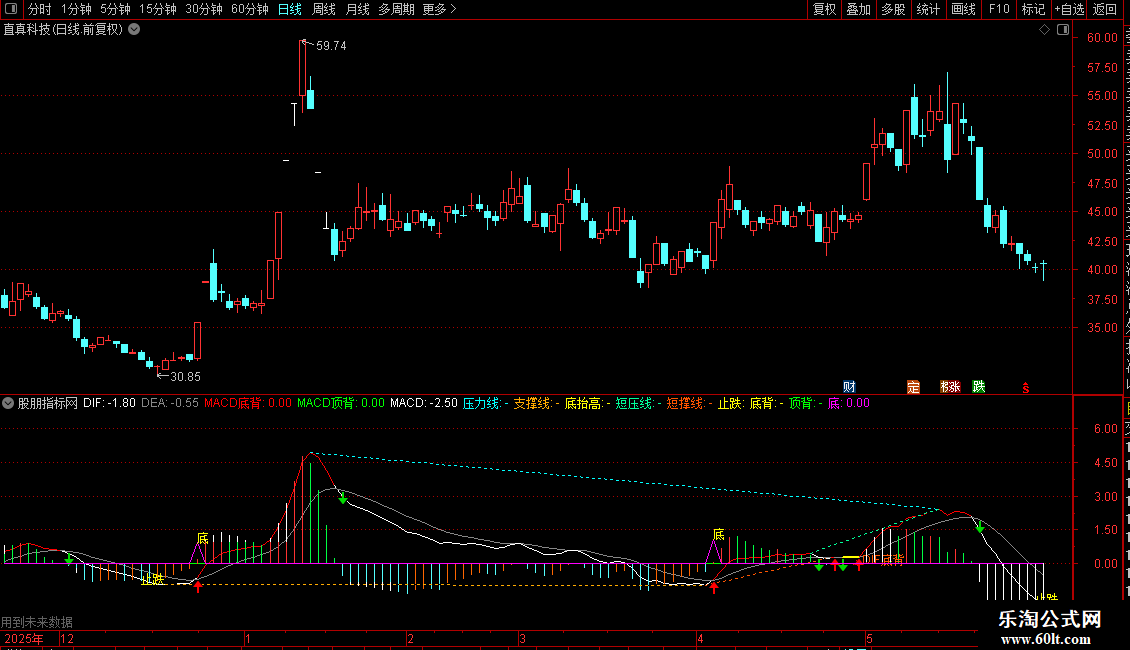Screen dimensions: 1130x650
Task: Click the 叠加 overlay button
Action: point(858,9)
